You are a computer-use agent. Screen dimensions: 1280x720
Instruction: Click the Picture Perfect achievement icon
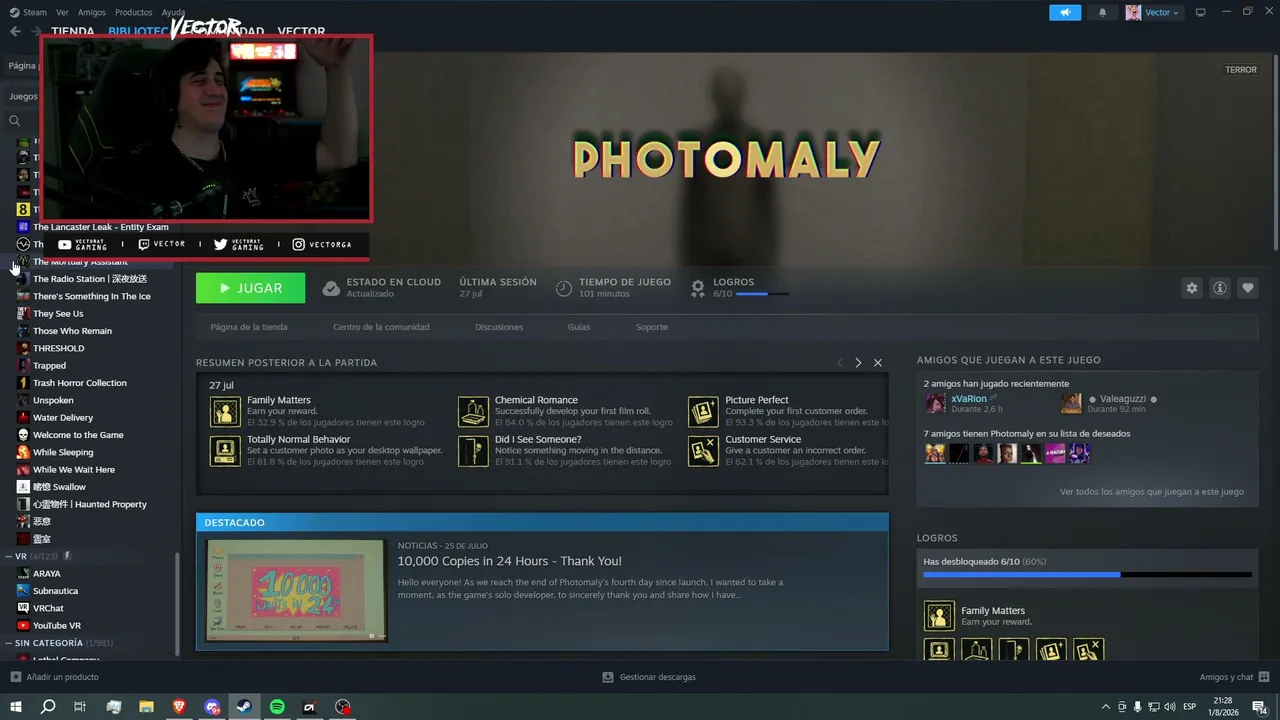703,411
